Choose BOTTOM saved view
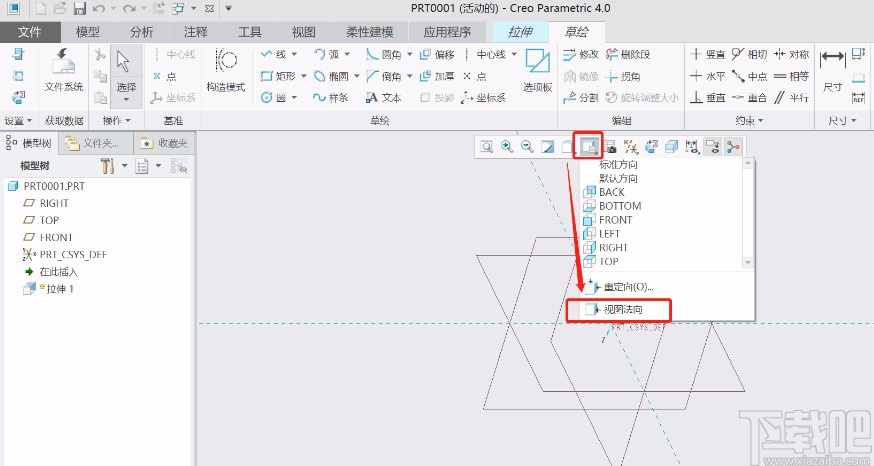This screenshot has width=874, height=466. coord(612,206)
